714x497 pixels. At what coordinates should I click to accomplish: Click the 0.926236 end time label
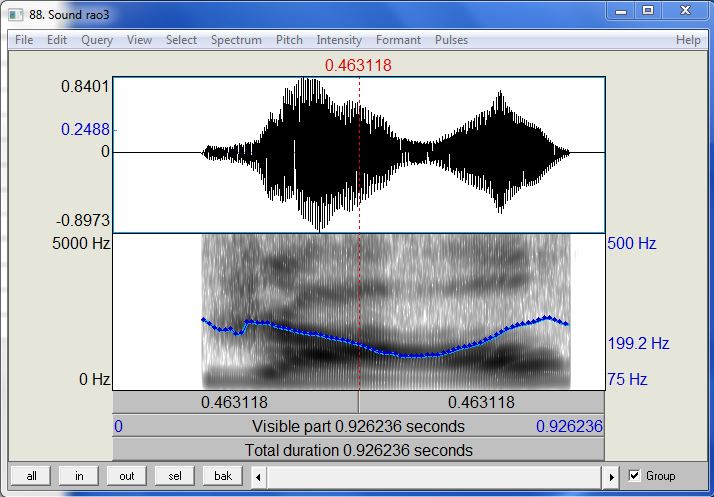point(569,426)
